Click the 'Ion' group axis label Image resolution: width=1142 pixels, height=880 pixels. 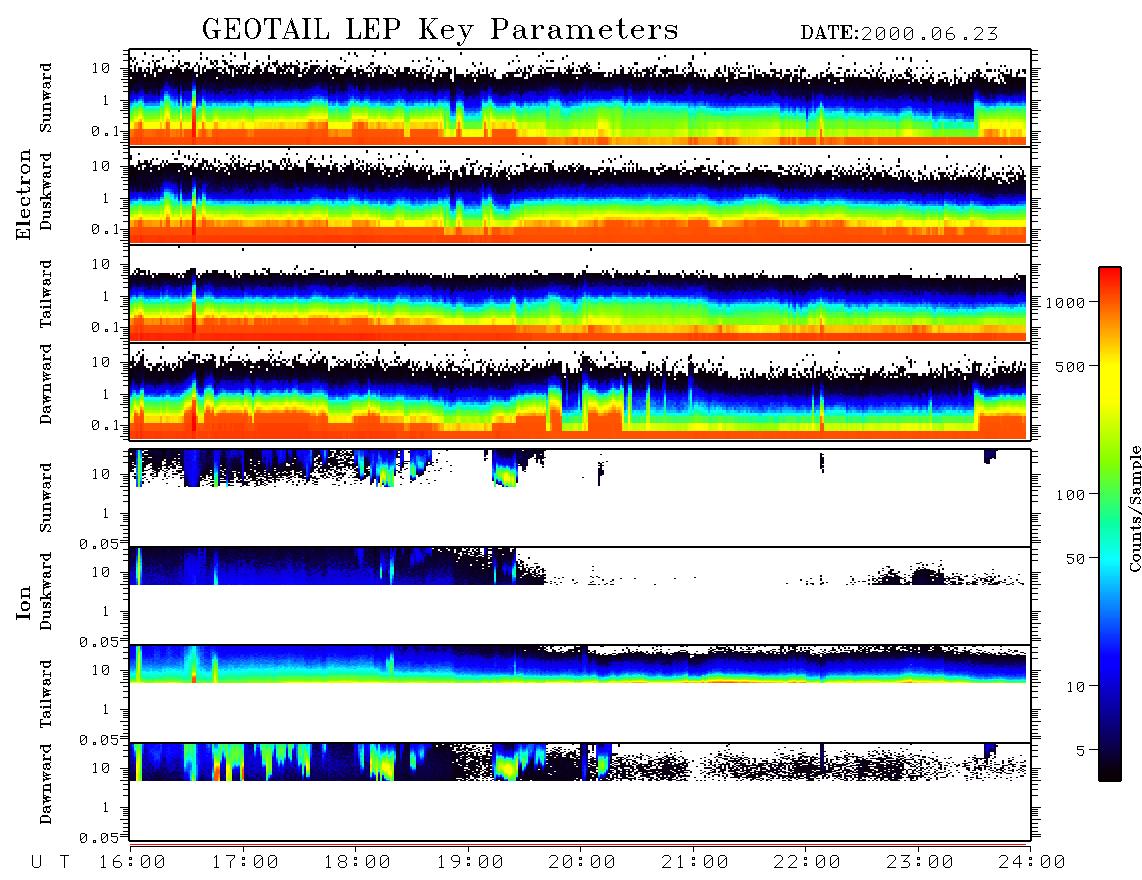click(x=23, y=602)
